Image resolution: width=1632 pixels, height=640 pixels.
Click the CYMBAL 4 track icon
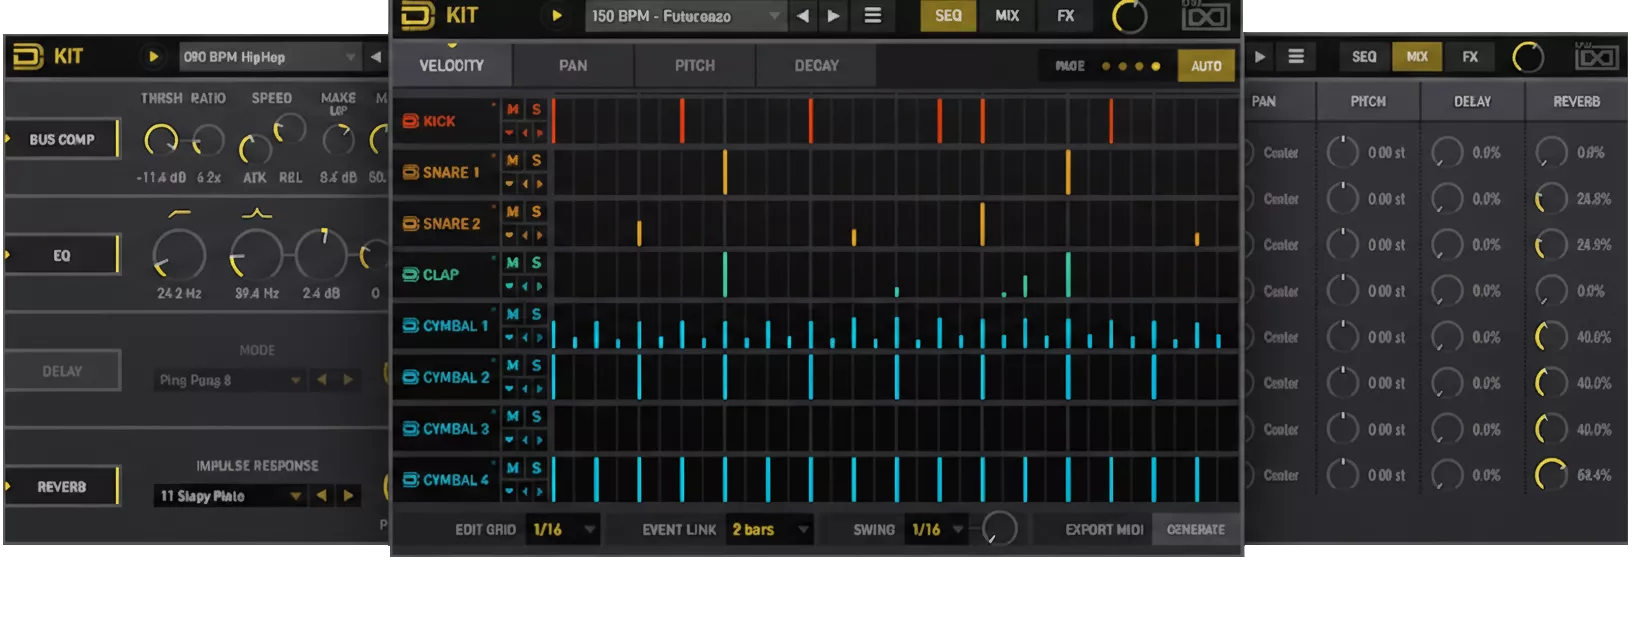pyautogui.click(x=410, y=480)
